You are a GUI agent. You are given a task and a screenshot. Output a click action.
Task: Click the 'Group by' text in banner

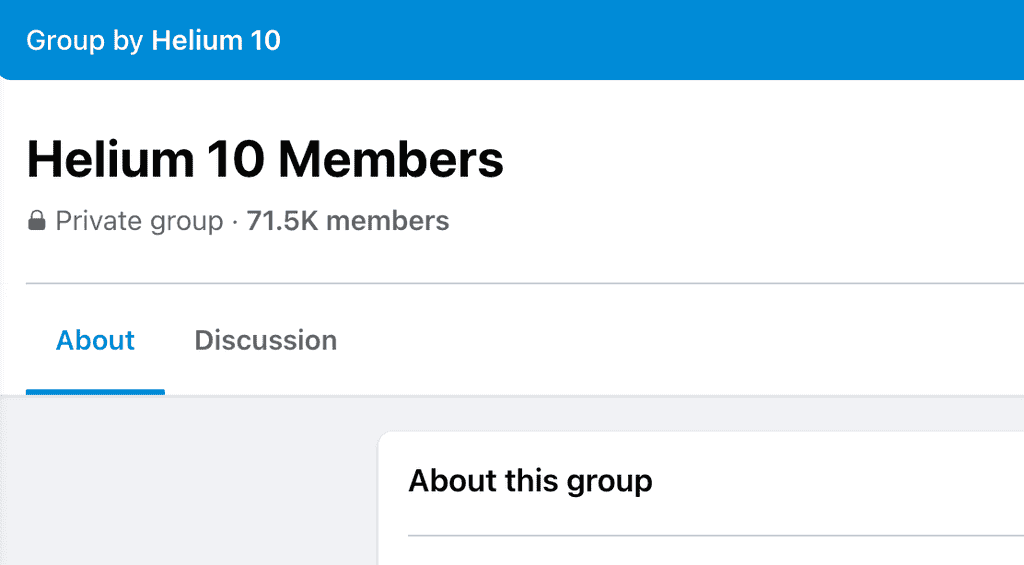coord(84,40)
